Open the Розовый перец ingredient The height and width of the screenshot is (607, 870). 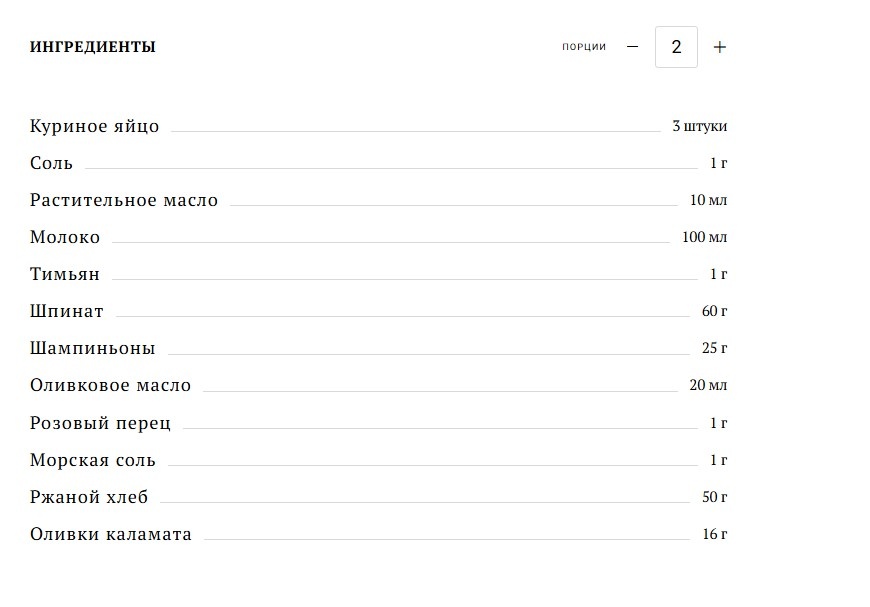pos(101,424)
